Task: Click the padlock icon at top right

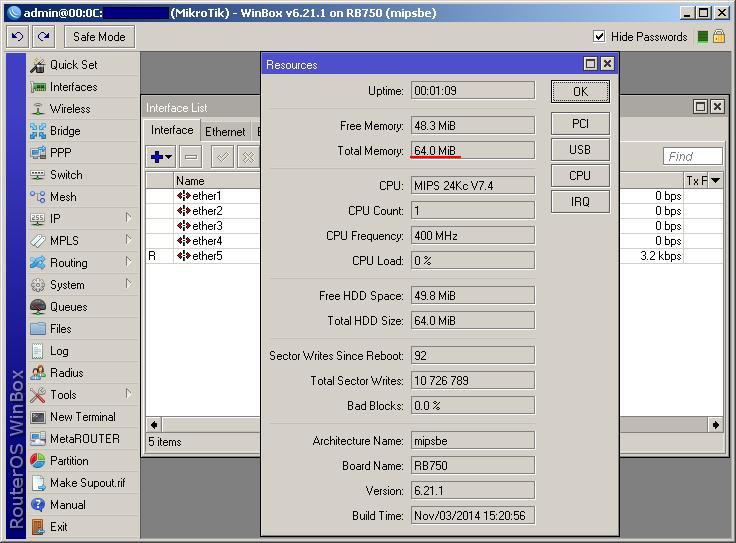Action: [x=719, y=36]
